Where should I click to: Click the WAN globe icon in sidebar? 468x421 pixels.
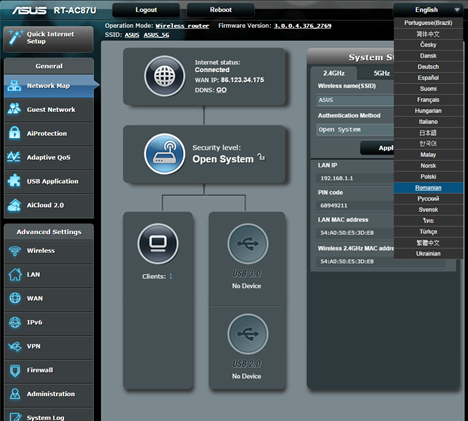pyautogui.click(x=15, y=298)
